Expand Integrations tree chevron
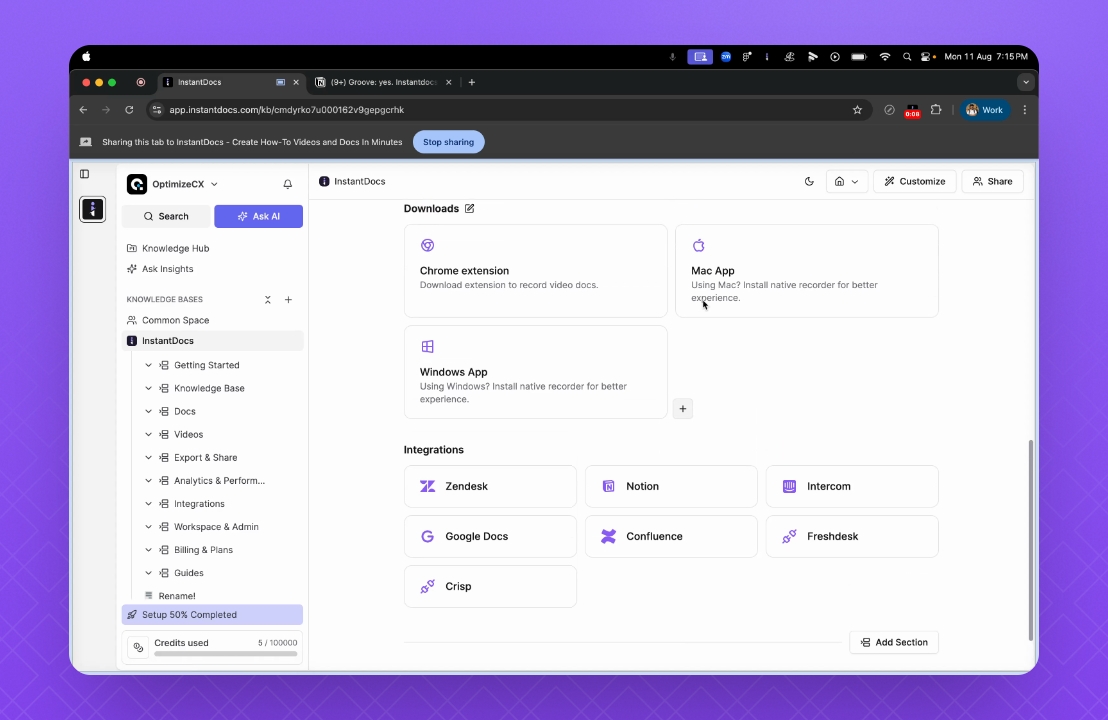This screenshot has width=1108, height=720. 148,504
